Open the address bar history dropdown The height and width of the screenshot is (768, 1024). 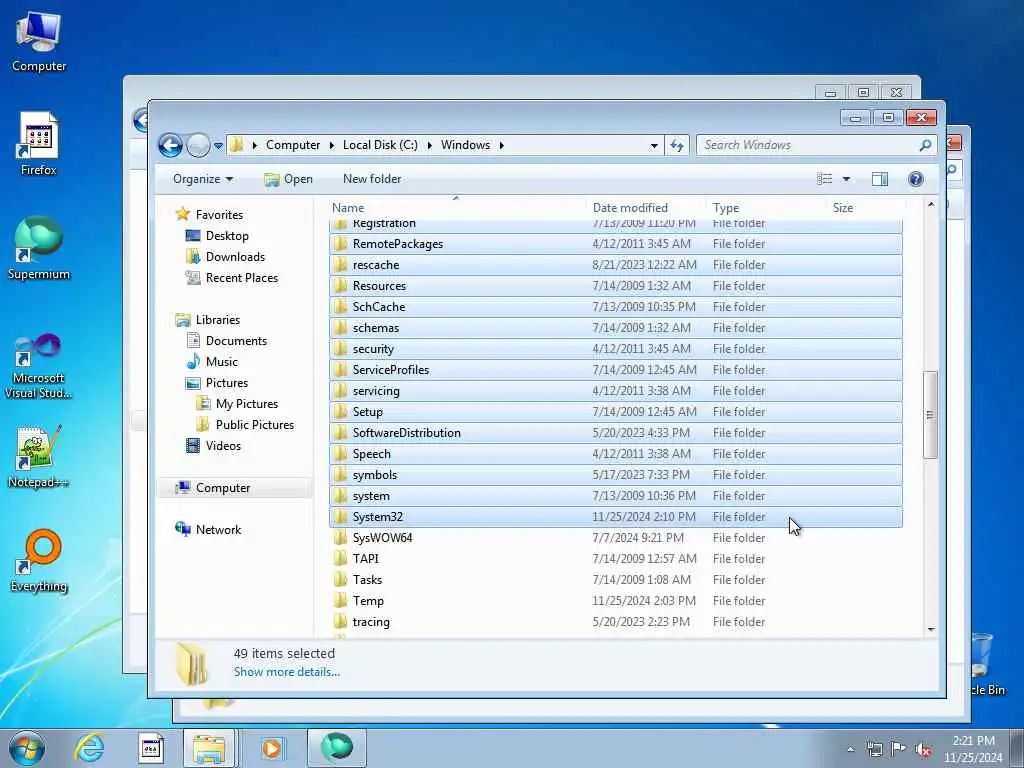(654, 146)
